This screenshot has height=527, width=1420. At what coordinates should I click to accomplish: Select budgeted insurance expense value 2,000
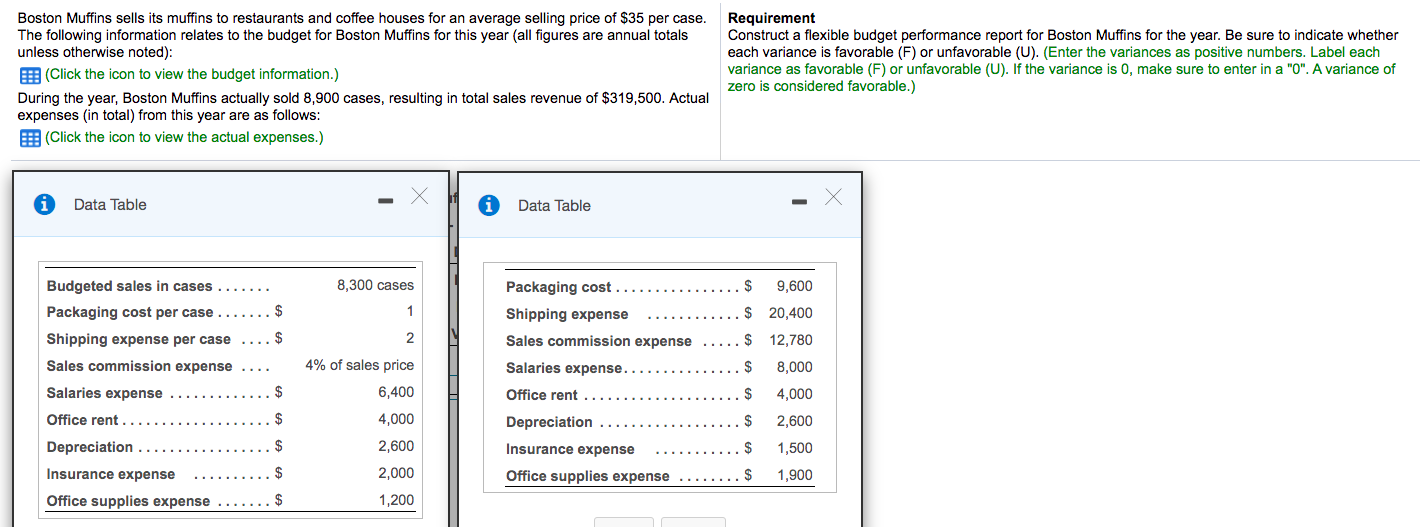tap(396, 473)
